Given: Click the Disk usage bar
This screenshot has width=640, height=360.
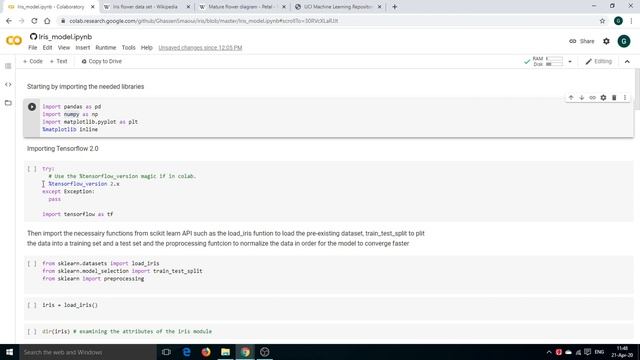Looking at the screenshot, I should [x=554, y=64].
